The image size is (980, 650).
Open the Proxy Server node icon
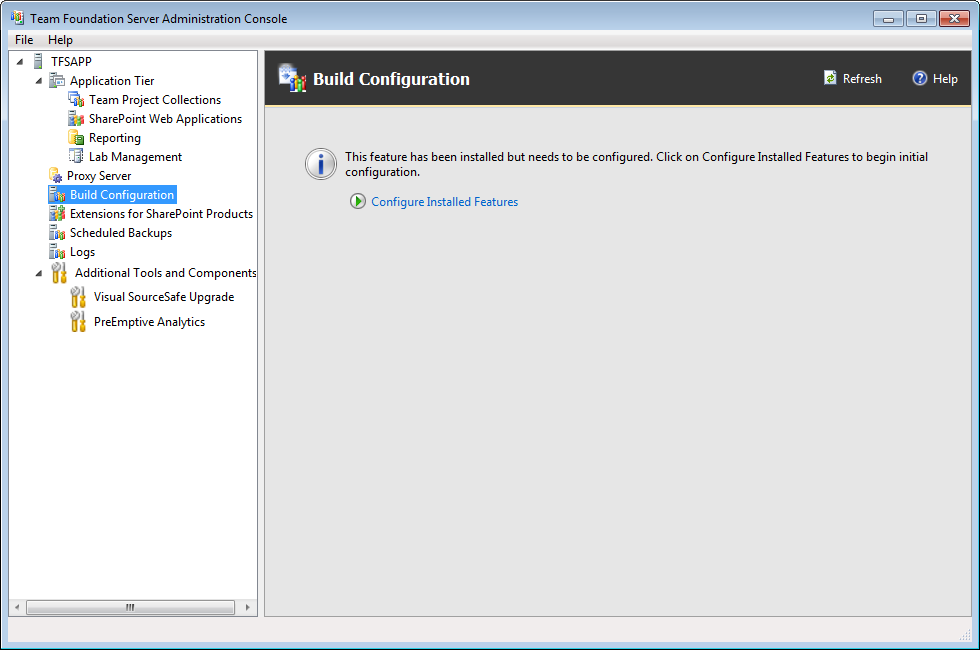57,175
